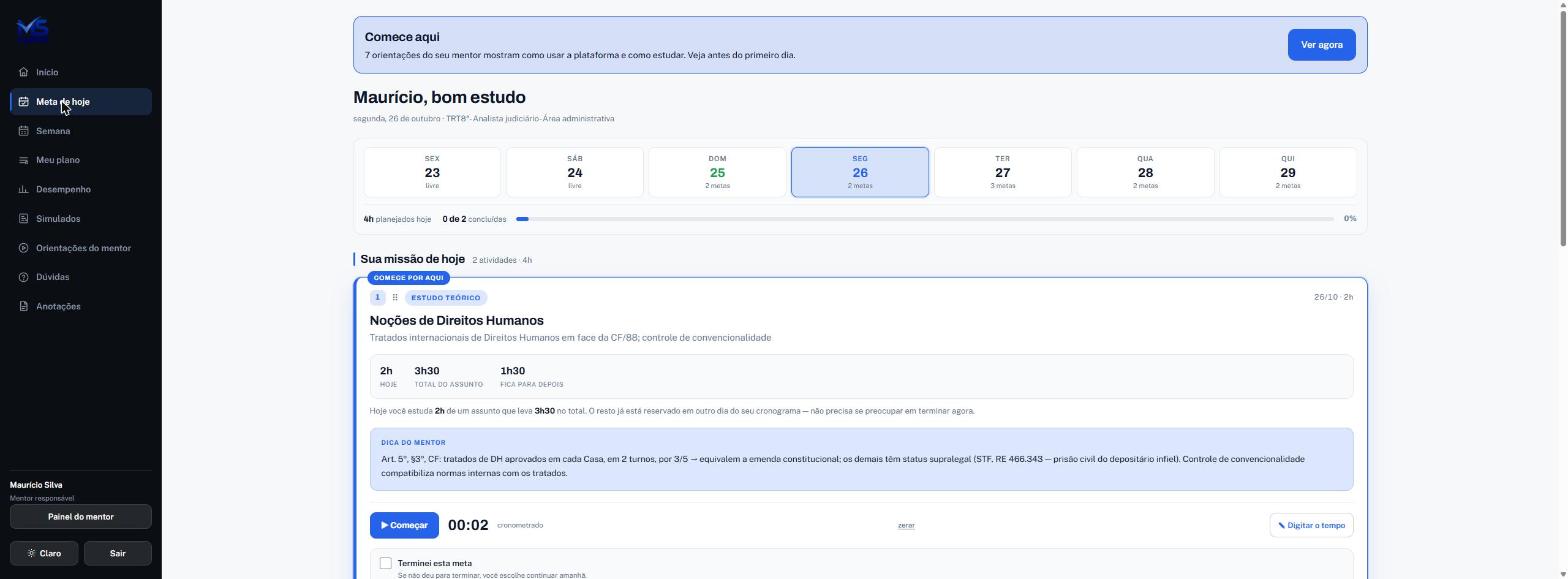
Task: Open the Início menu item
Action: click(x=81, y=72)
